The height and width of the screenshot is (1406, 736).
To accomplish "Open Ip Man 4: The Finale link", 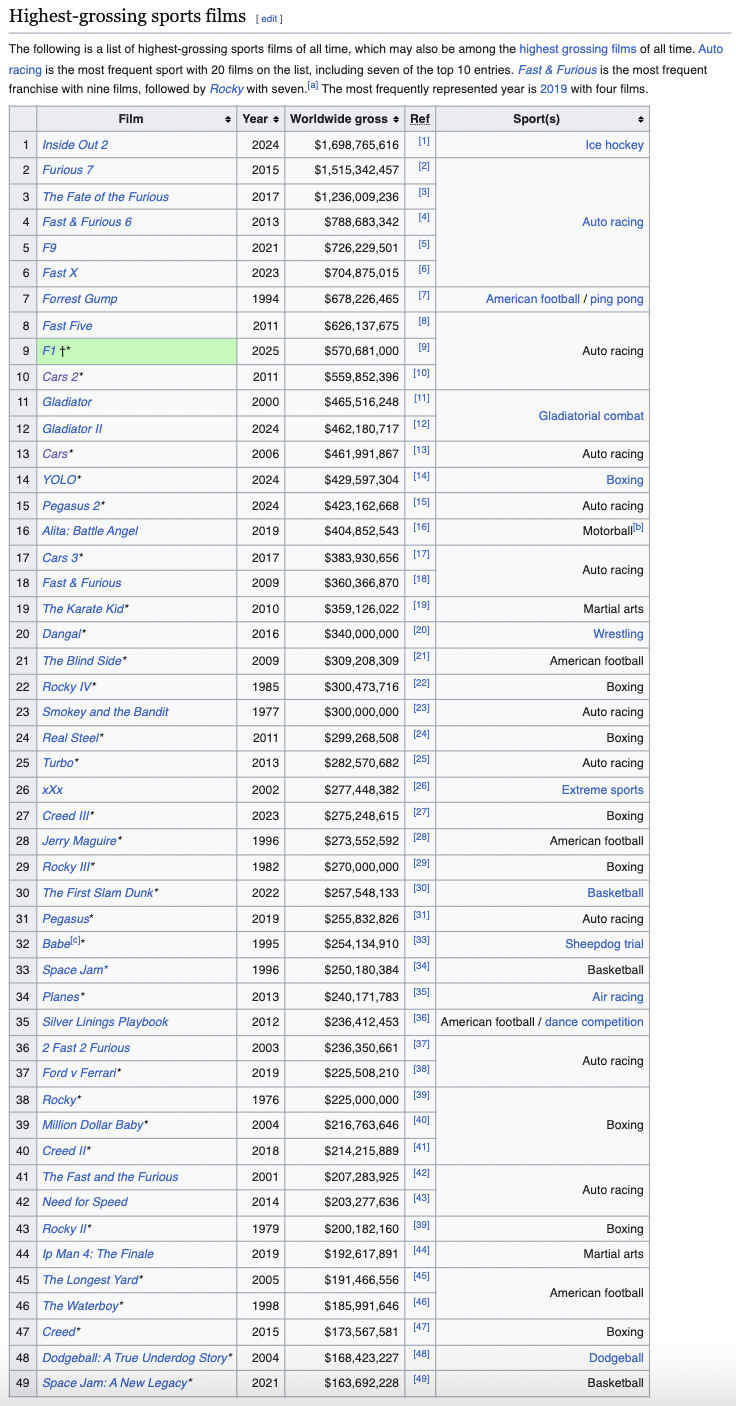I will click(x=98, y=1254).
